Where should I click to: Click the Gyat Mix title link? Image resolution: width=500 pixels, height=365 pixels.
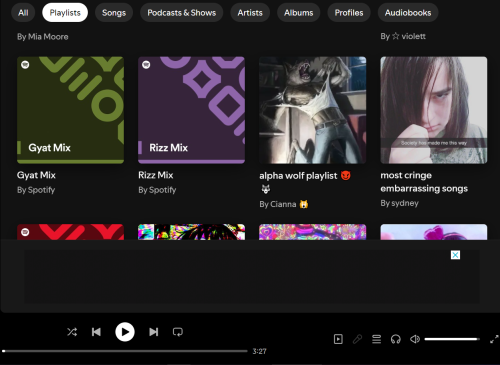click(x=36, y=175)
